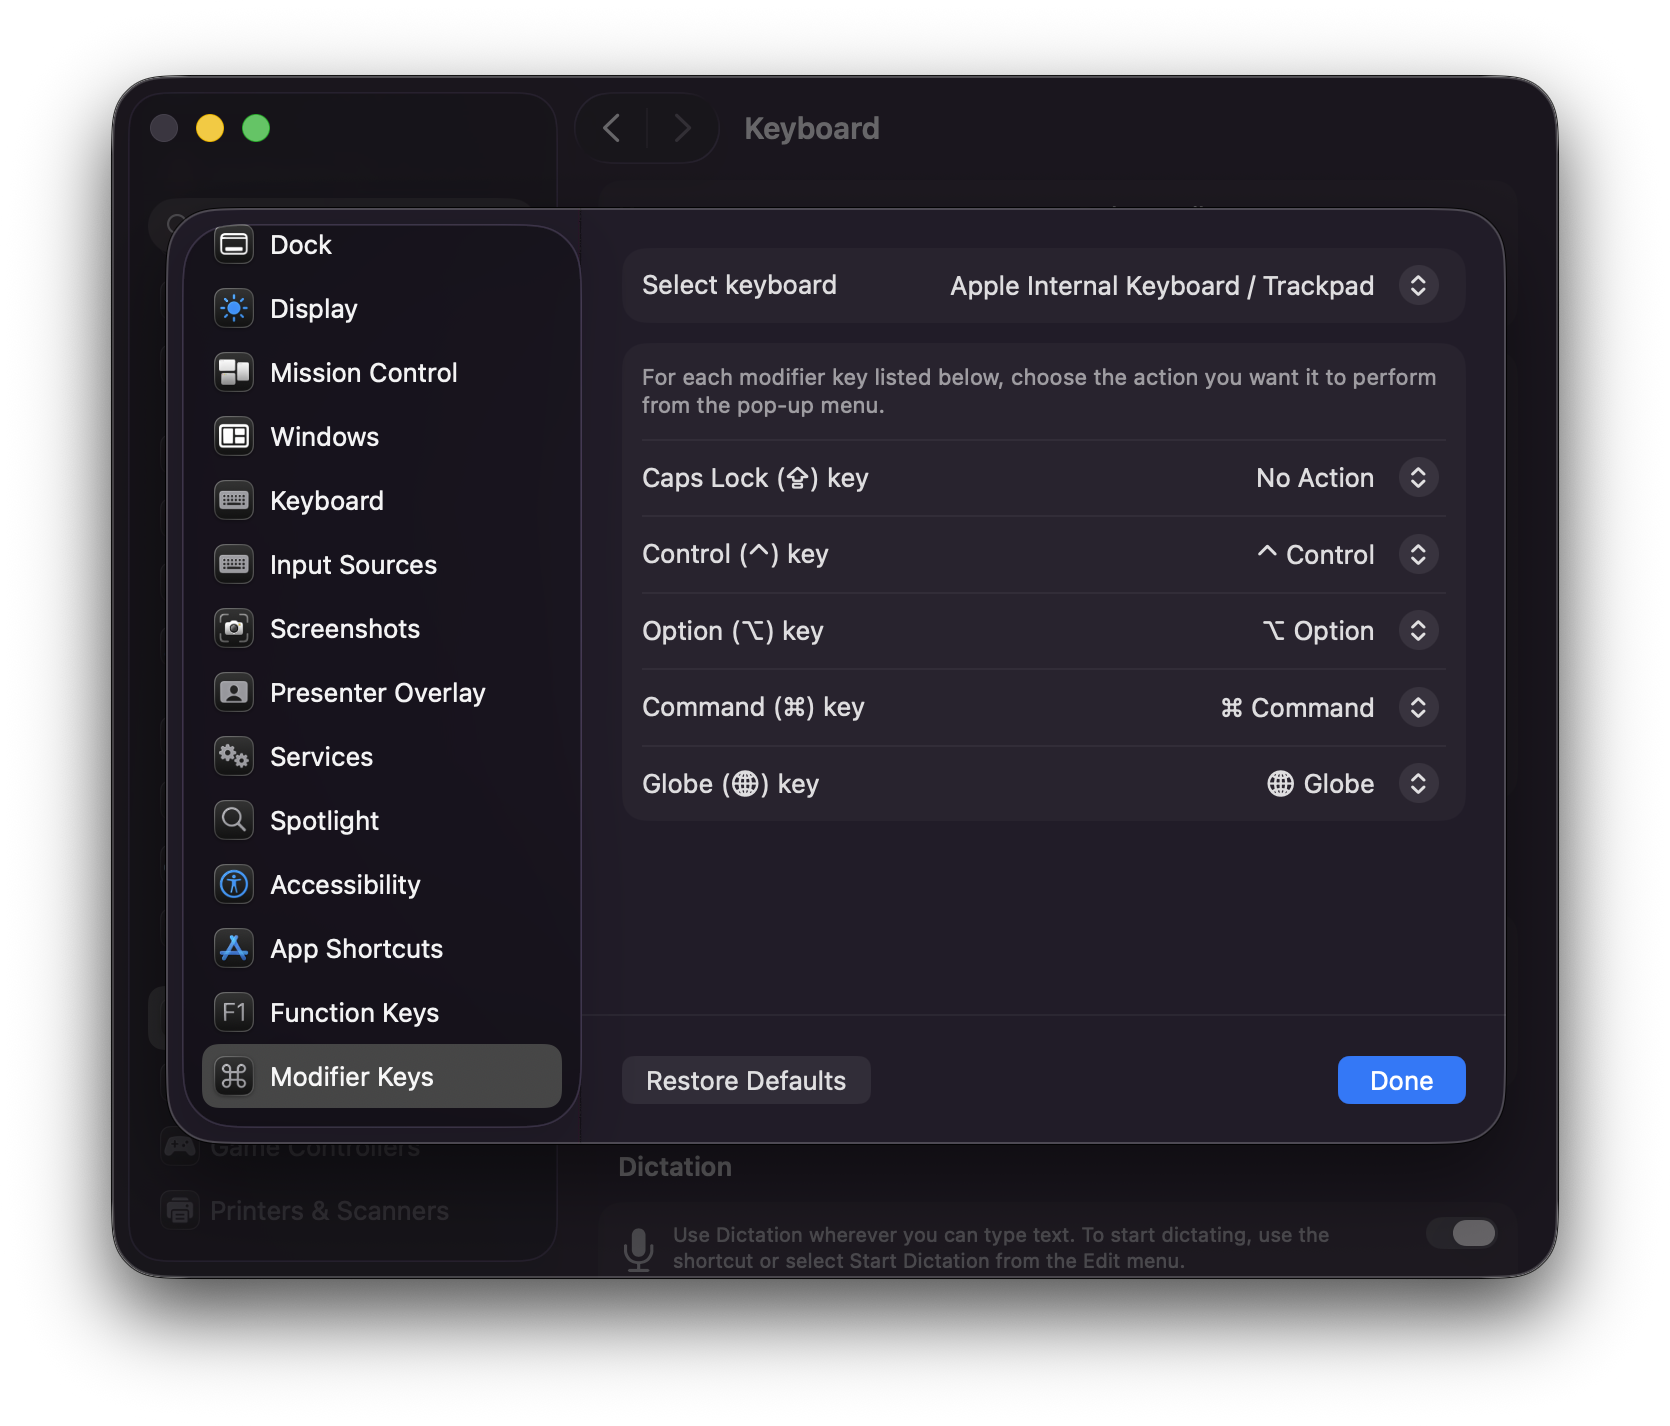This screenshot has height=1426, width=1670.
Task: Change the Command key action dropdown
Action: tap(1418, 708)
